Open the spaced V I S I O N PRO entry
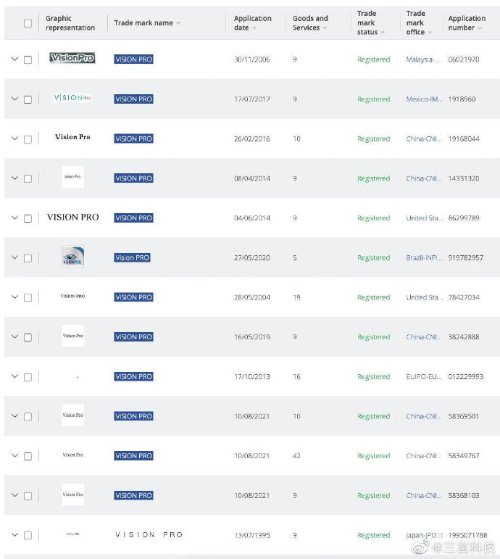The image size is (500, 559). (149, 535)
